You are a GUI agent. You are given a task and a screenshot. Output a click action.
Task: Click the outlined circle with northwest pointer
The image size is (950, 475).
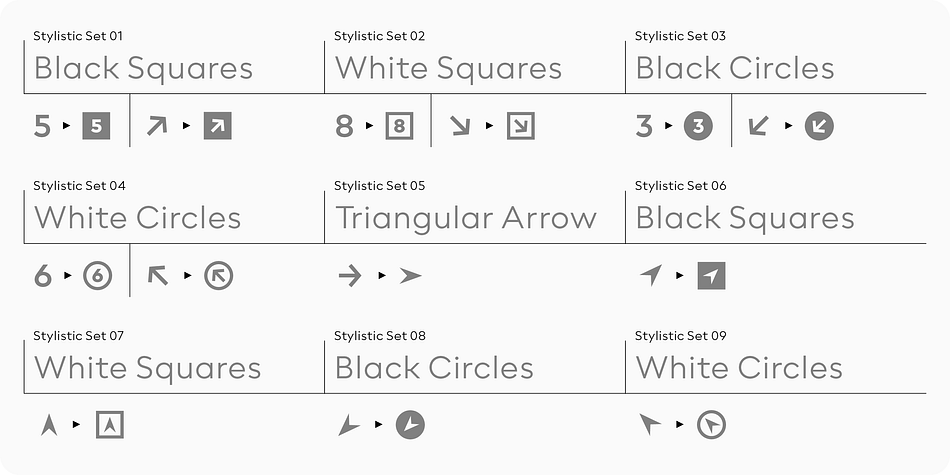point(711,425)
